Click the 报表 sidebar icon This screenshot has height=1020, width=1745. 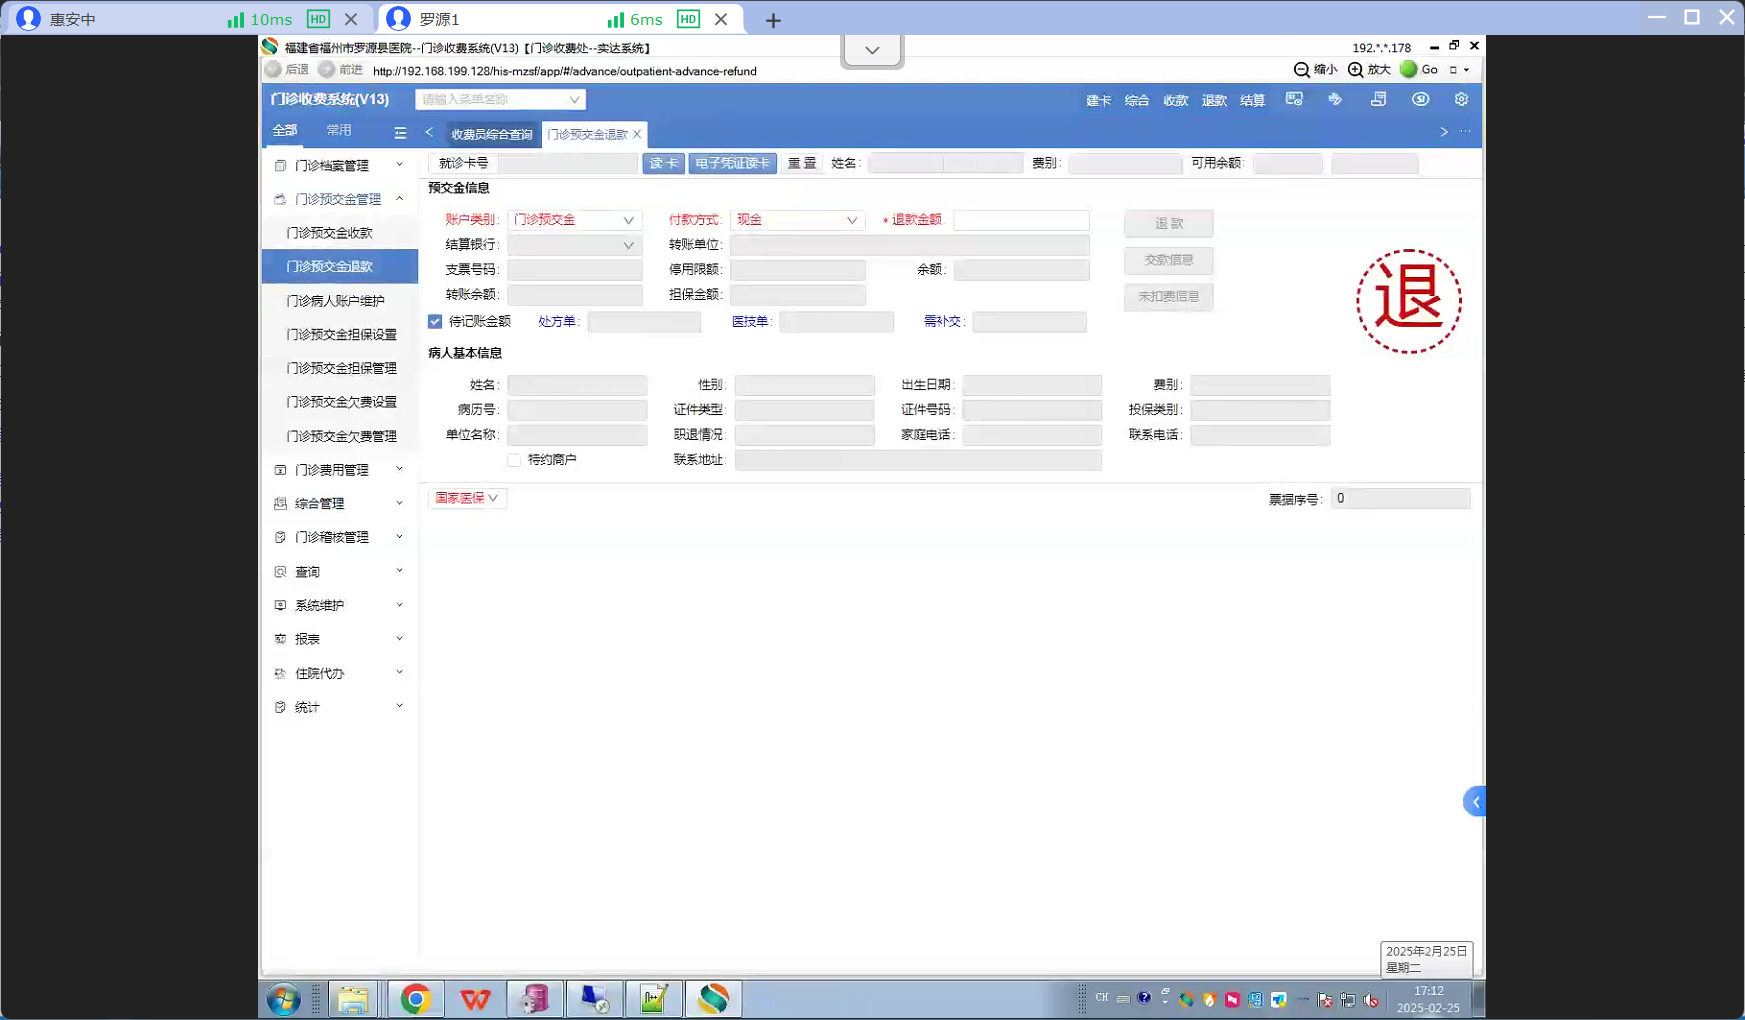coord(280,639)
